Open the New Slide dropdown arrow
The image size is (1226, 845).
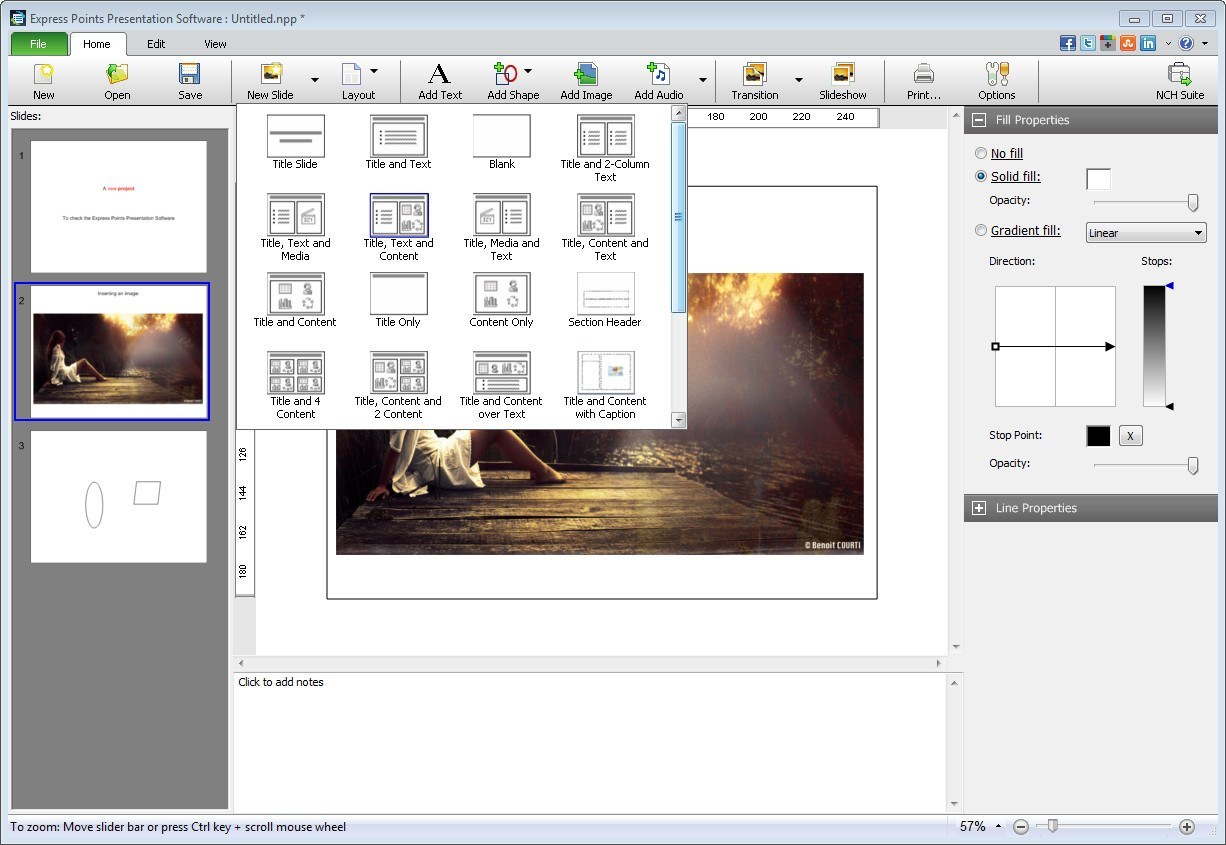click(315, 80)
